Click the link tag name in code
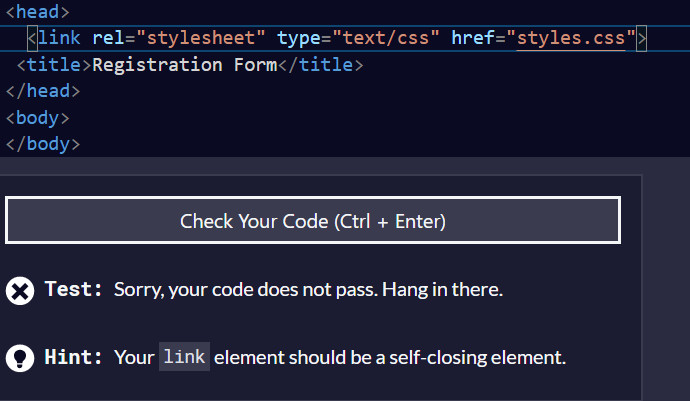This screenshot has height=401, width=690. click(x=59, y=38)
